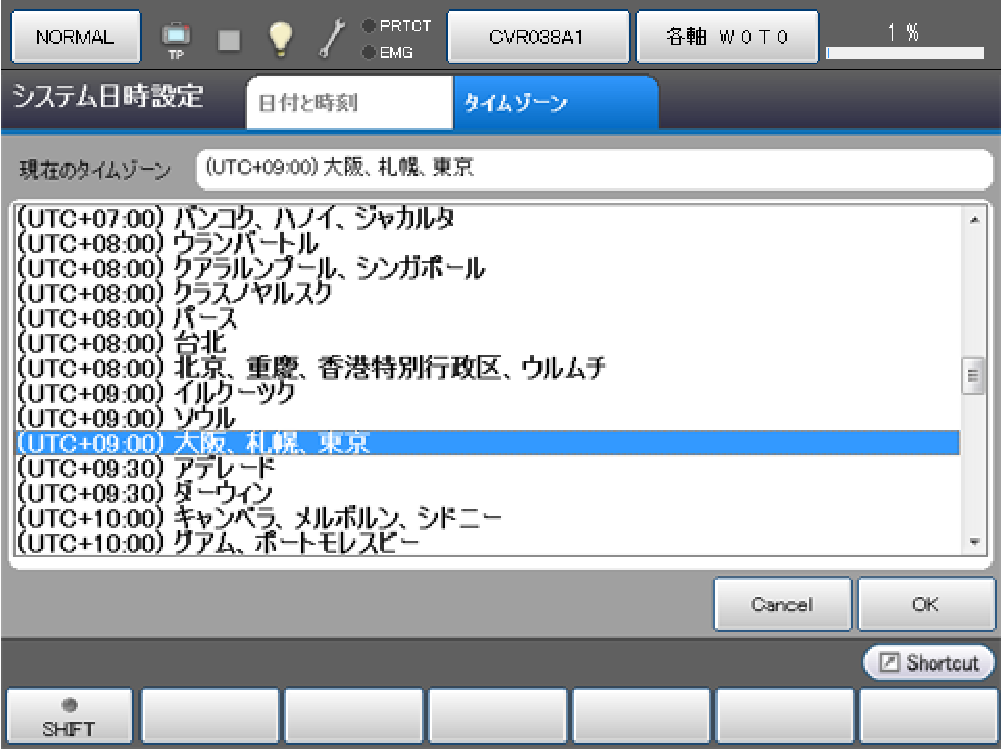
Task: Click the Cancel button
Action: pos(782,605)
